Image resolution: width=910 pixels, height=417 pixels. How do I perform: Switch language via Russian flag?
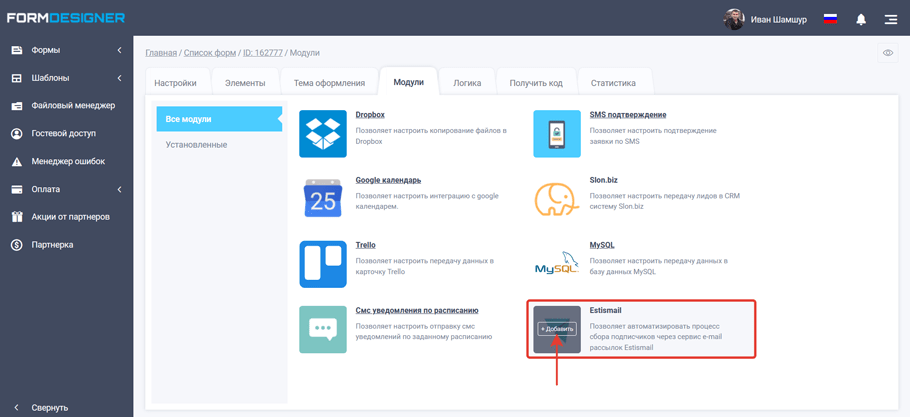831,19
